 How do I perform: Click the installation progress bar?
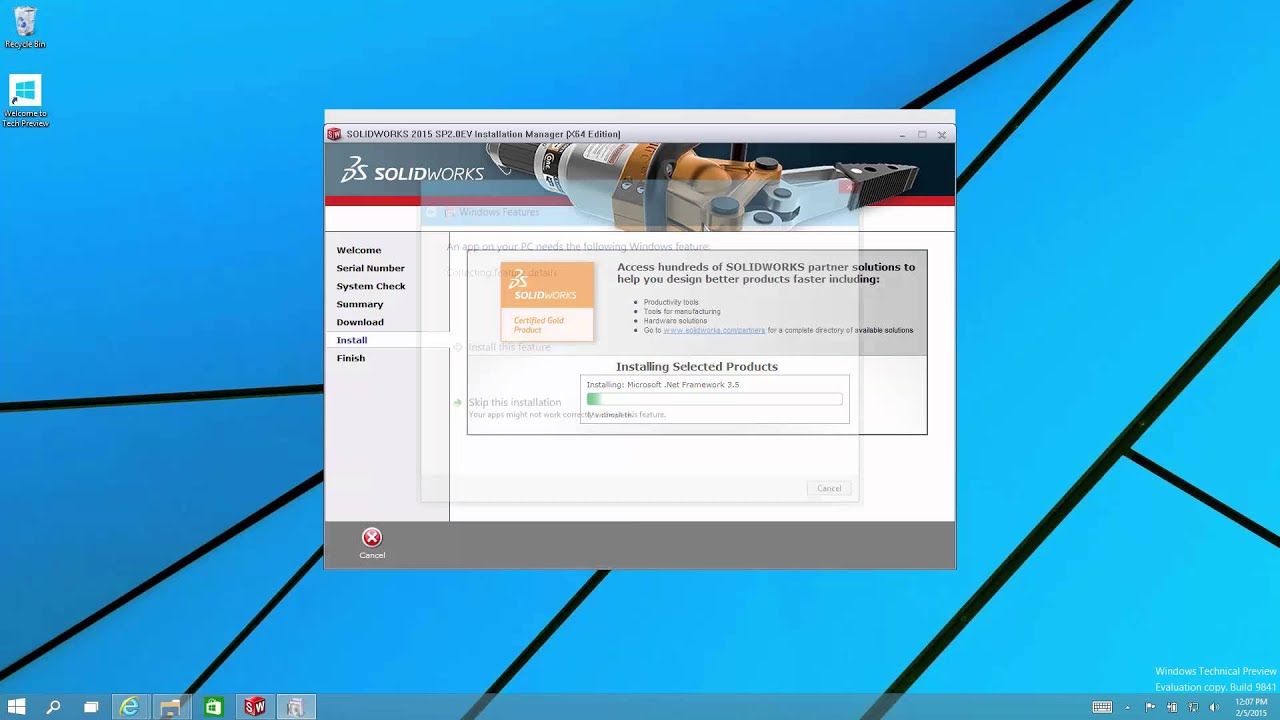point(714,399)
